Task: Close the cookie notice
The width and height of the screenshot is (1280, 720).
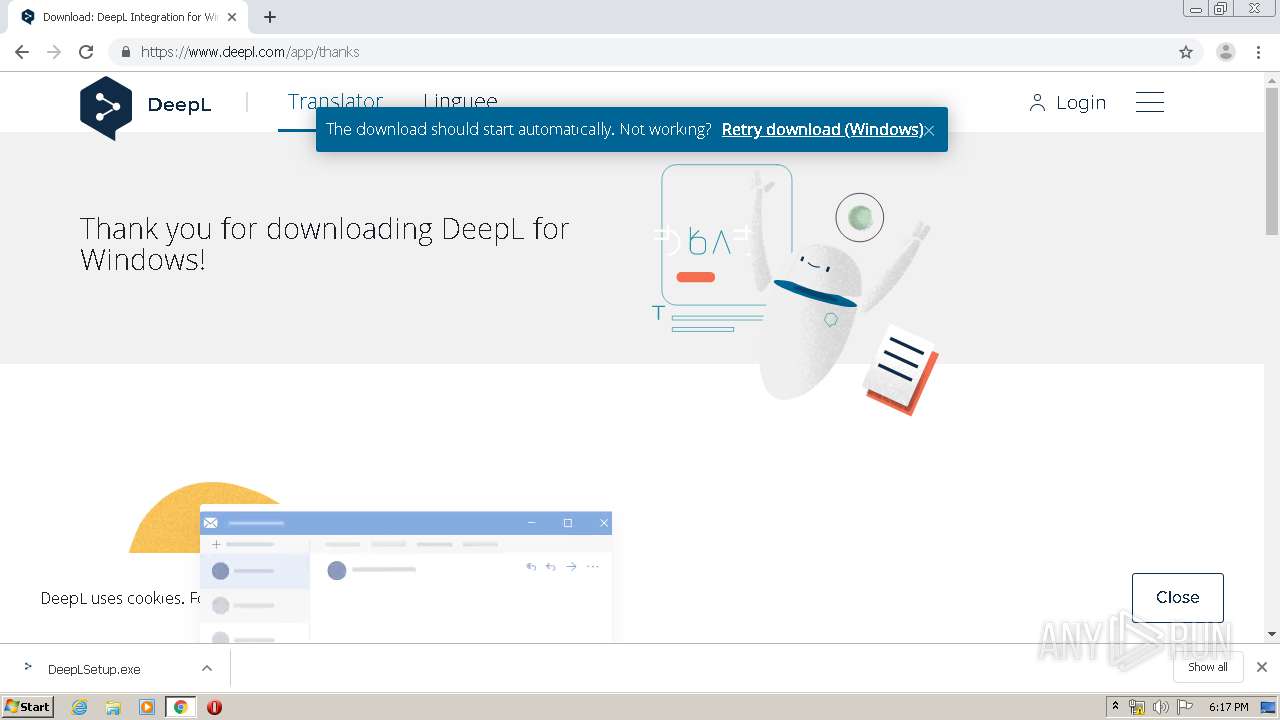Action: (1177, 597)
